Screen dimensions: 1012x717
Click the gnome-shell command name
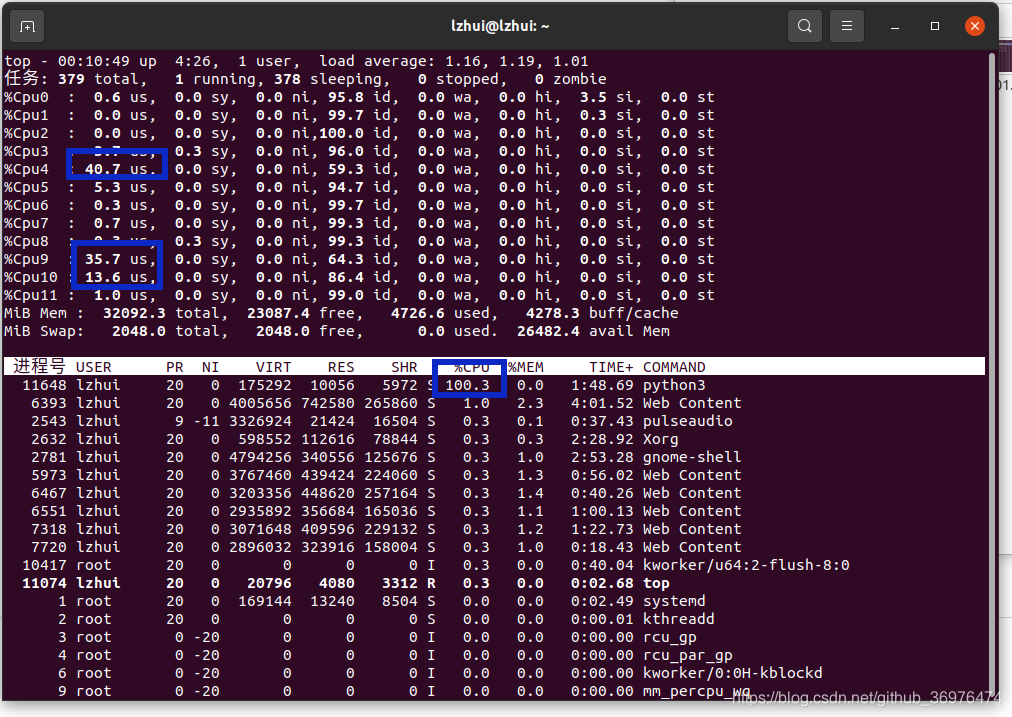(692, 458)
